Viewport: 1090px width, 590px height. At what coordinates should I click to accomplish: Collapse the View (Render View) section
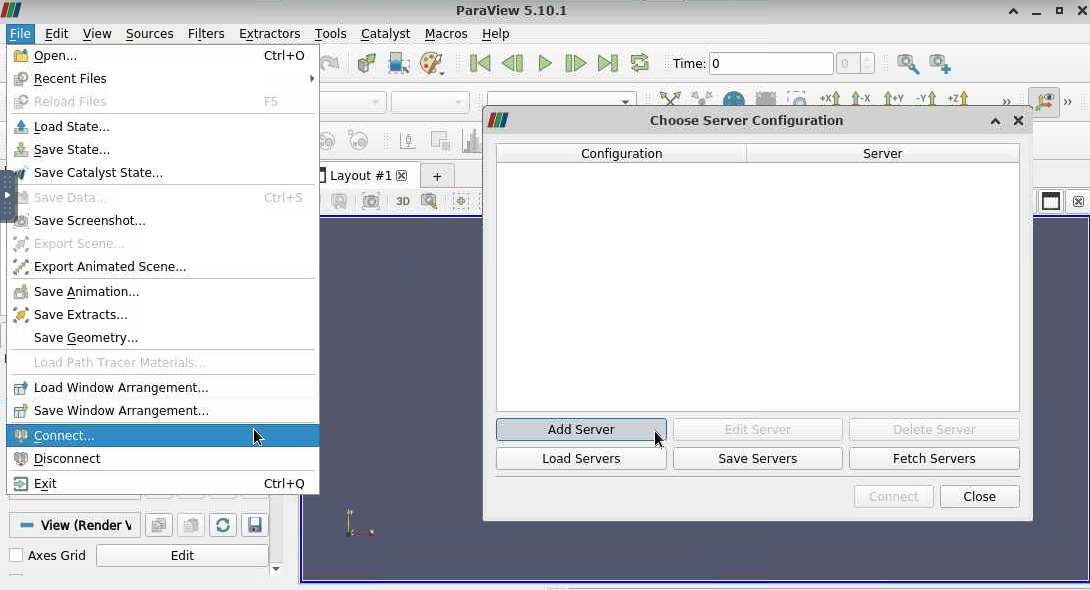(75, 525)
